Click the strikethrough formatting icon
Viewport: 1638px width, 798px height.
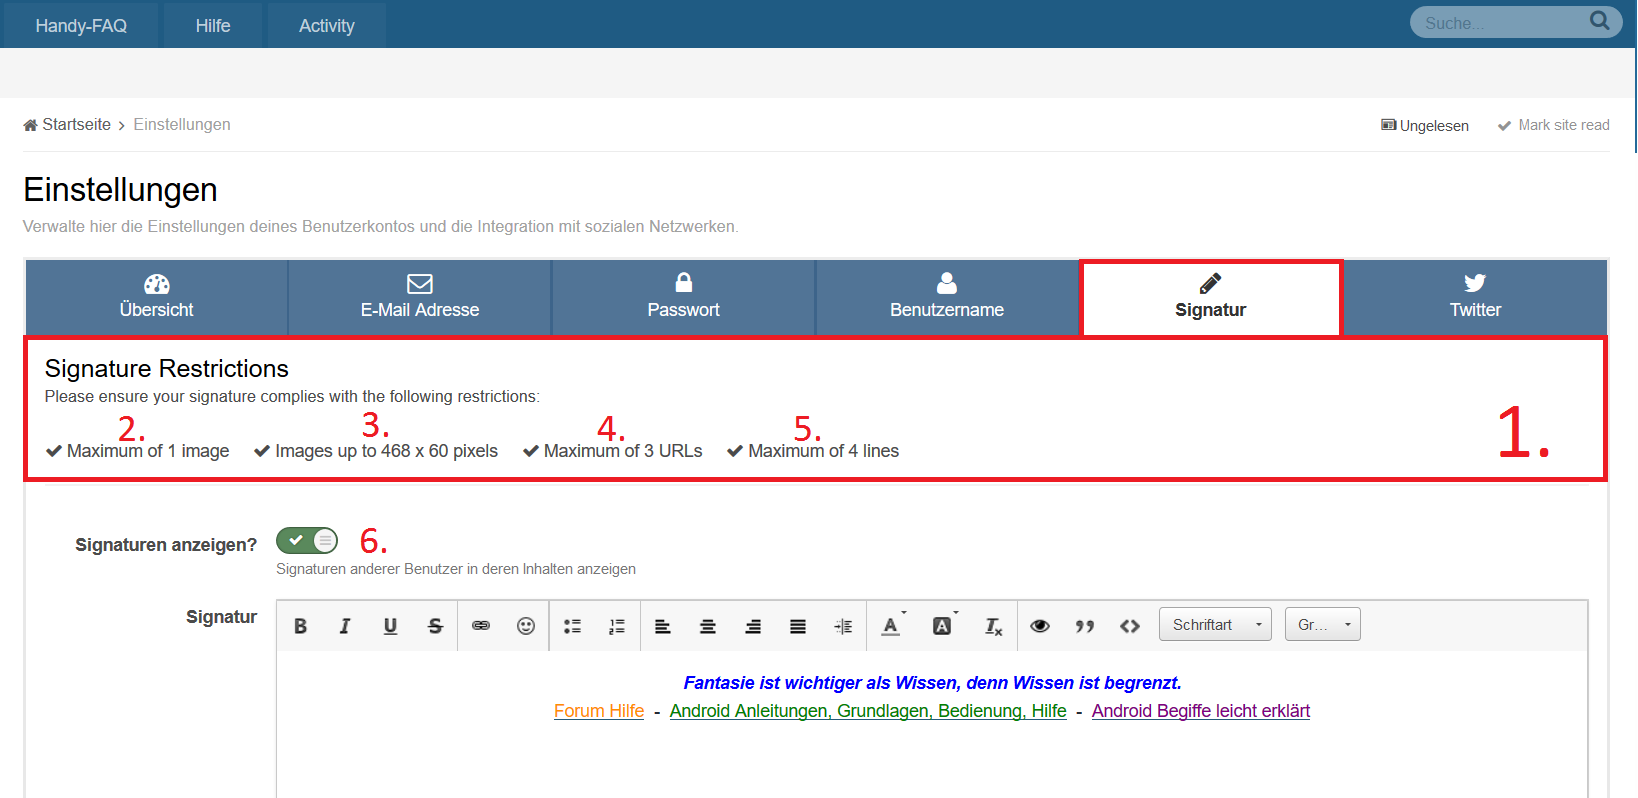point(435,626)
